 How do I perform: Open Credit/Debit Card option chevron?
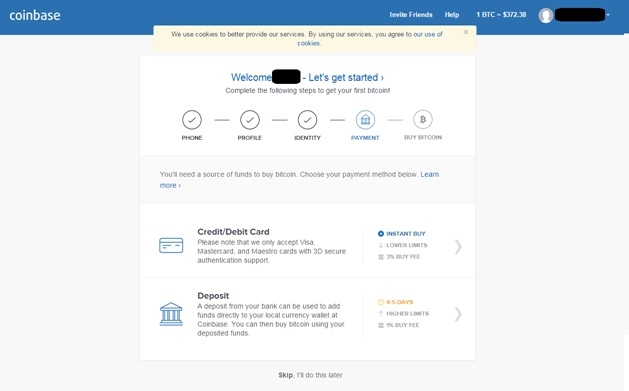pyautogui.click(x=458, y=247)
